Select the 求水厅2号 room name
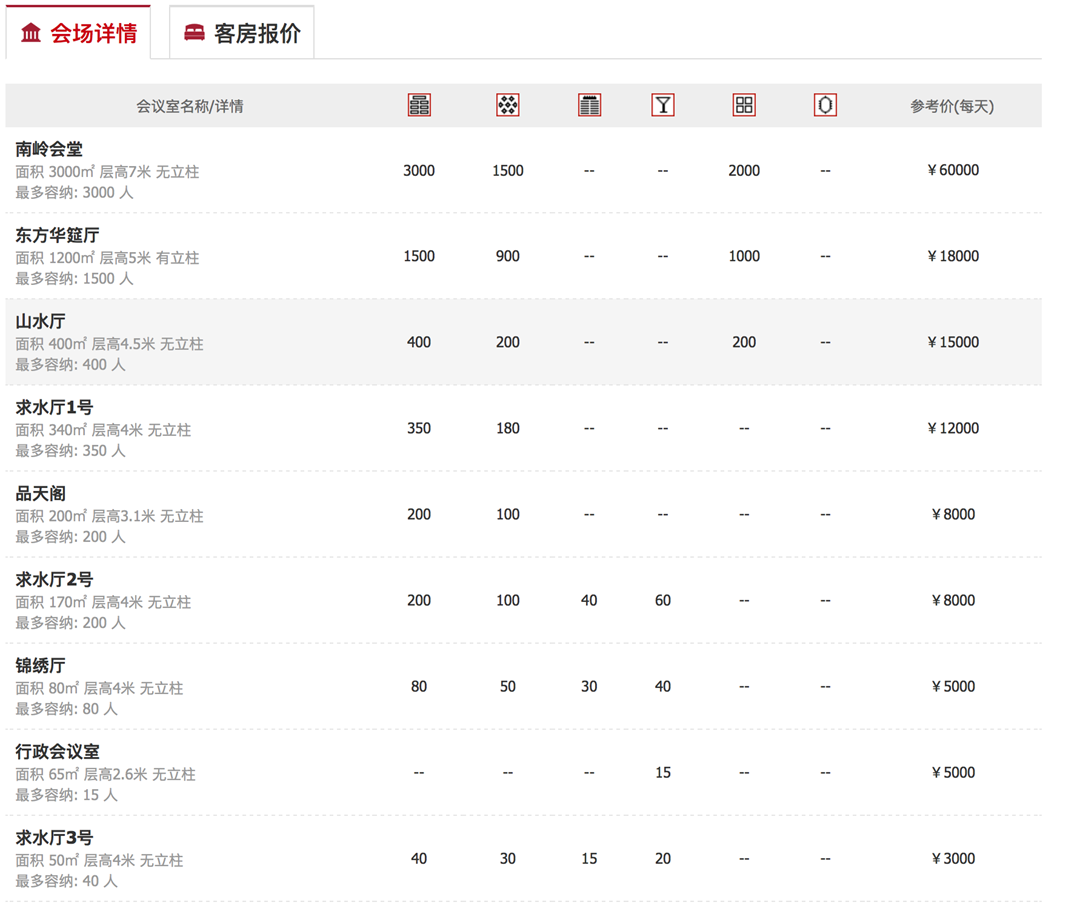 tap(54, 579)
